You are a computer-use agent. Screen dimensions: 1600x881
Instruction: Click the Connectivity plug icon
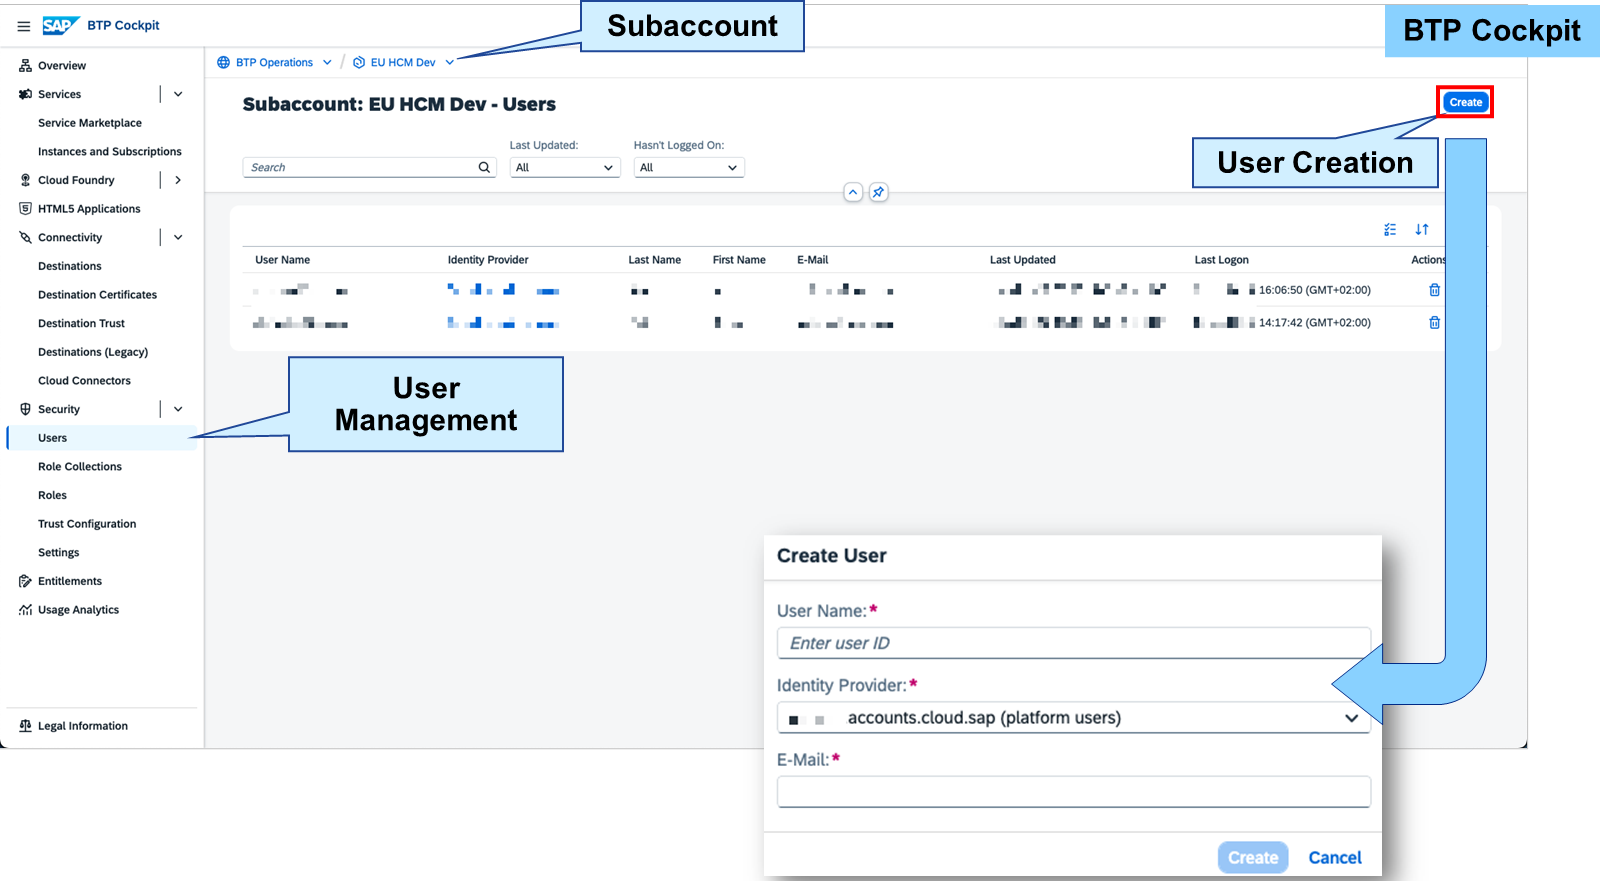pyautogui.click(x=25, y=238)
